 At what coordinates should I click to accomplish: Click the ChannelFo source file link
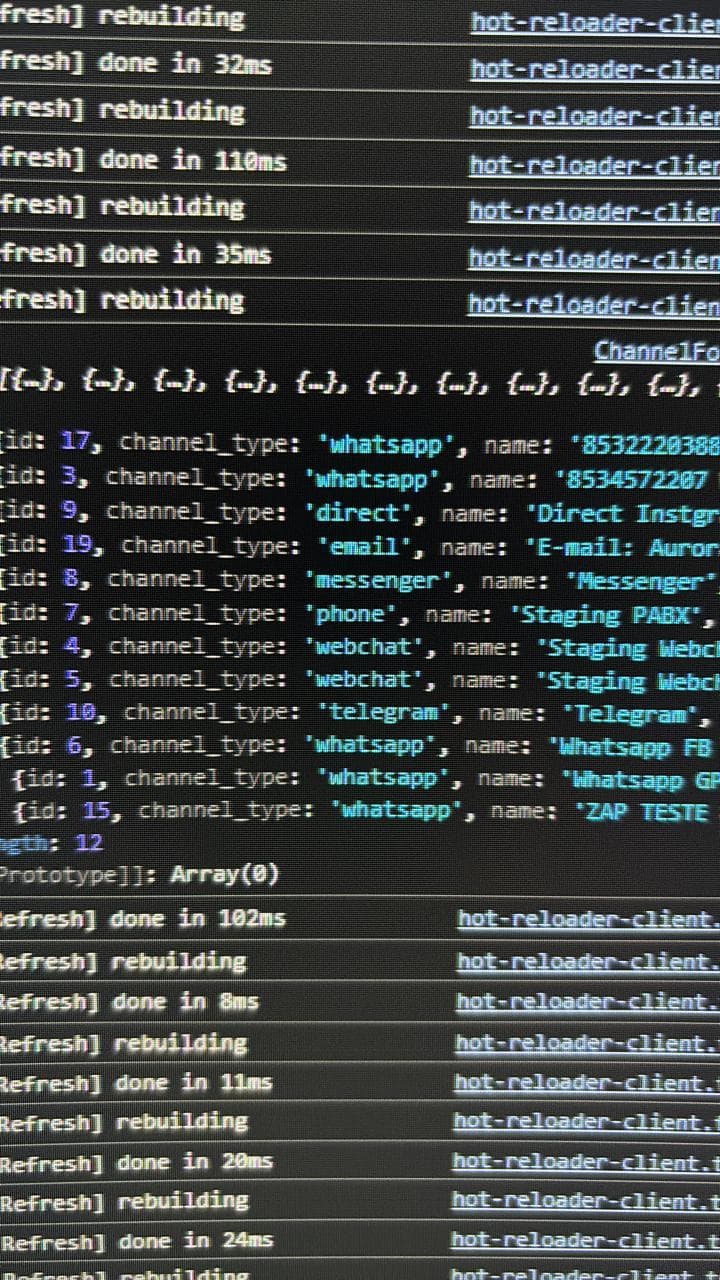coord(656,351)
